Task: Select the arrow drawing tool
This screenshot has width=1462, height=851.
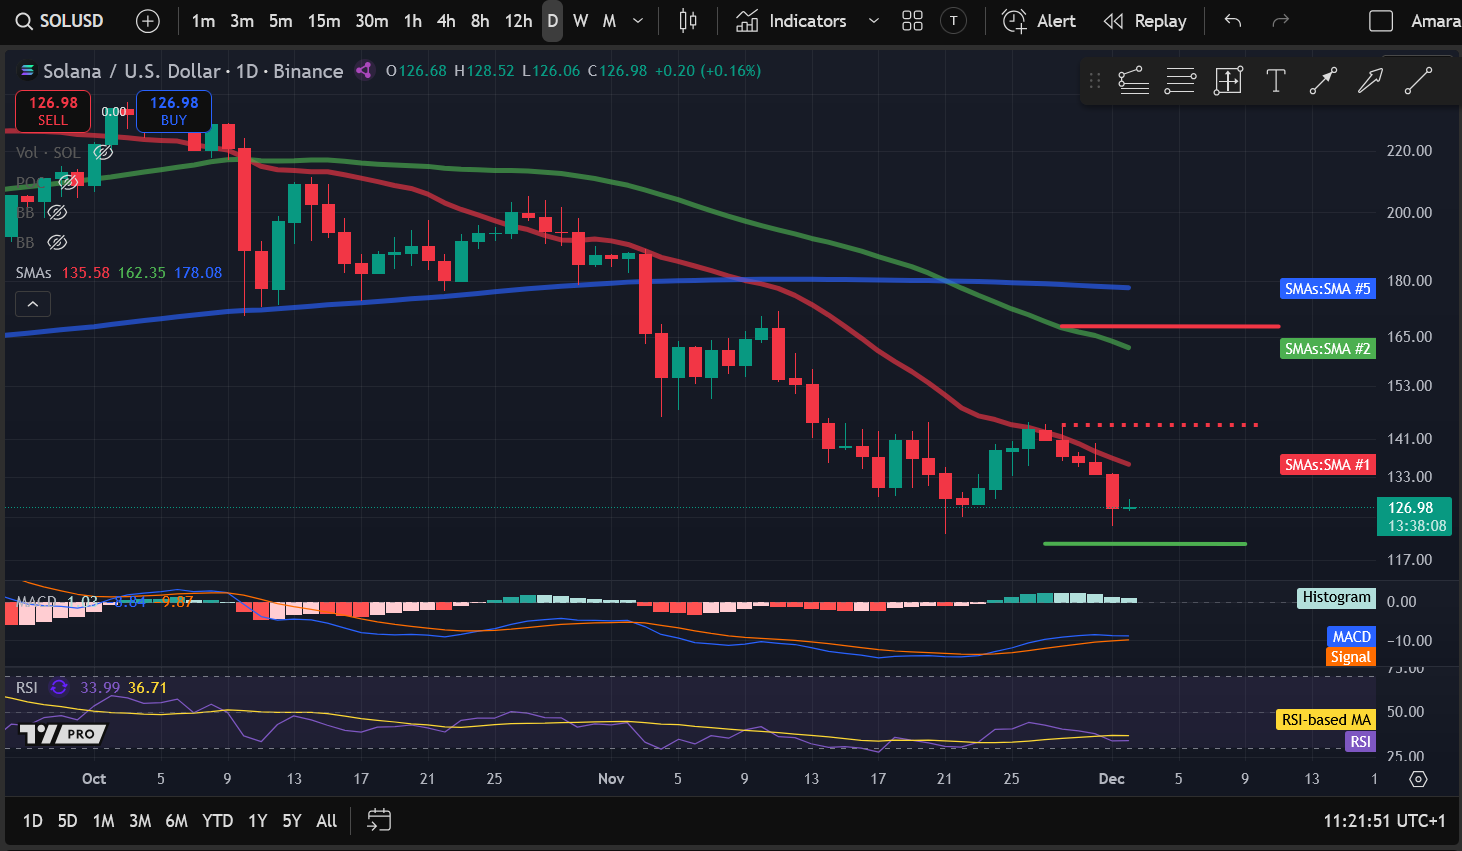Action: [x=1370, y=81]
